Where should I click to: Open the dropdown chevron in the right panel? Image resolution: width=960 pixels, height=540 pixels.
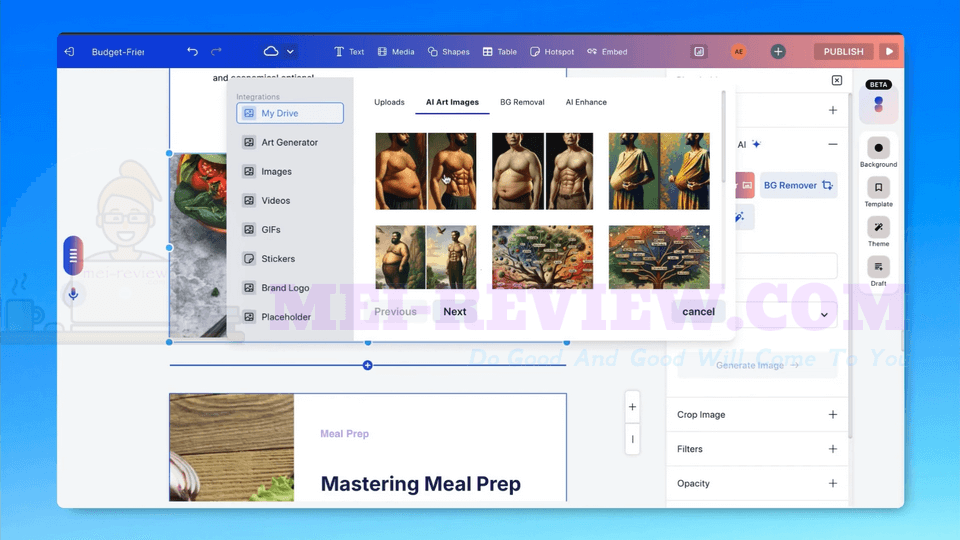[x=824, y=315]
